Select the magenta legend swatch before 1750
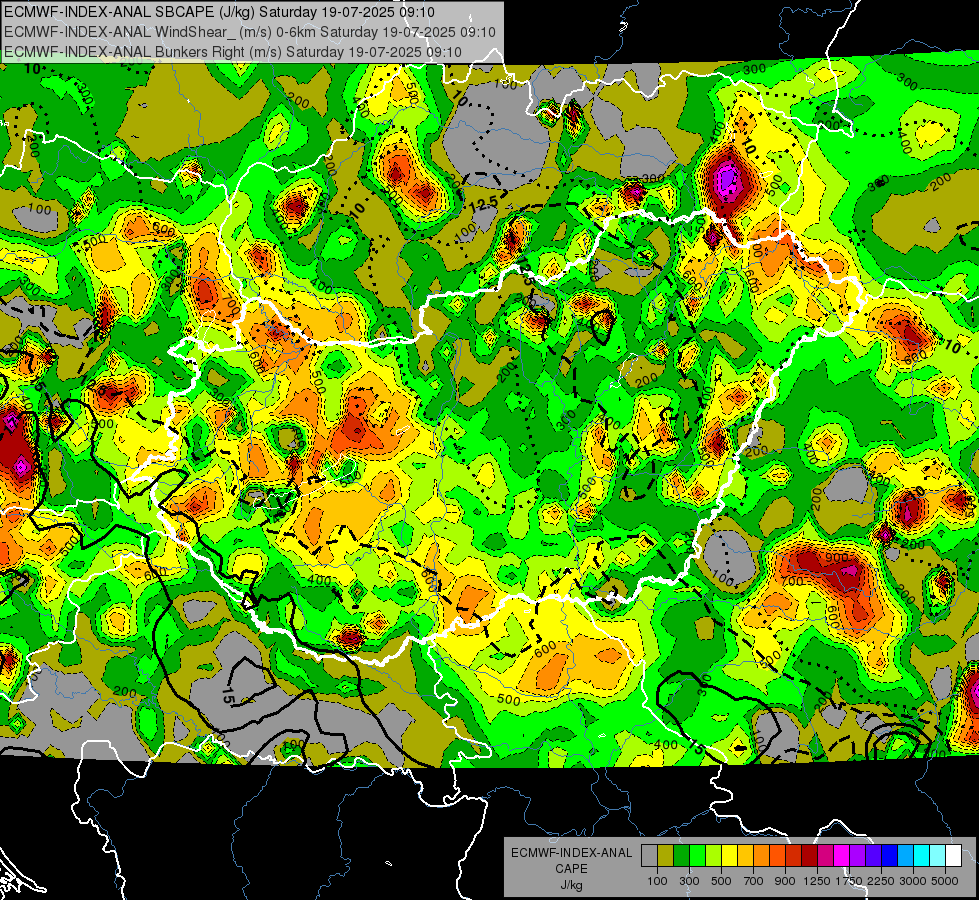The width and height of the screenshot is (979, 900). click(842, 856)
